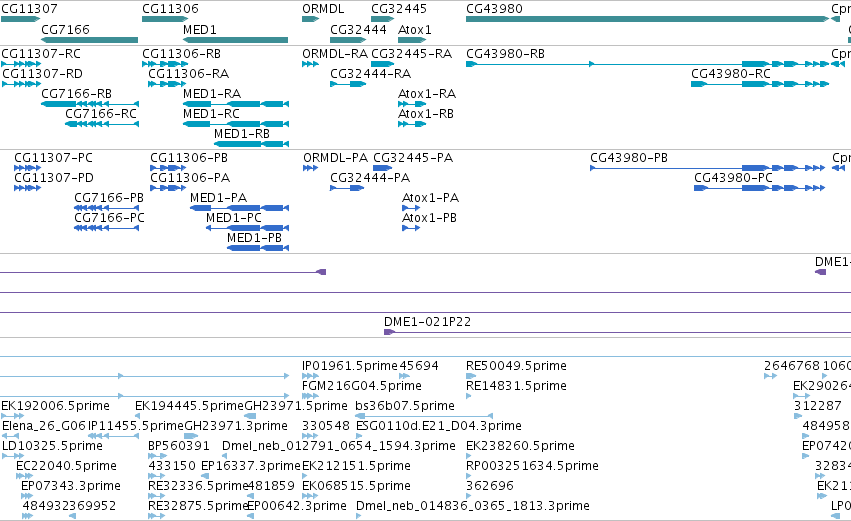Select the EK238260.5prime EST label
Image resolution: width=851 pixels, height=521 pixels.
[x=520, y=446]
